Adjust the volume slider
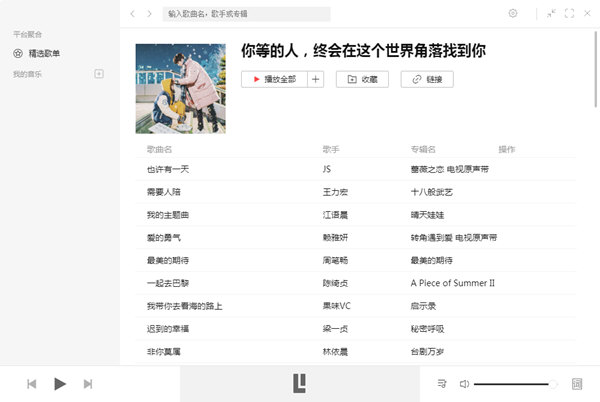This screenshot has height=402, width=600. click(x=516, y=384)
